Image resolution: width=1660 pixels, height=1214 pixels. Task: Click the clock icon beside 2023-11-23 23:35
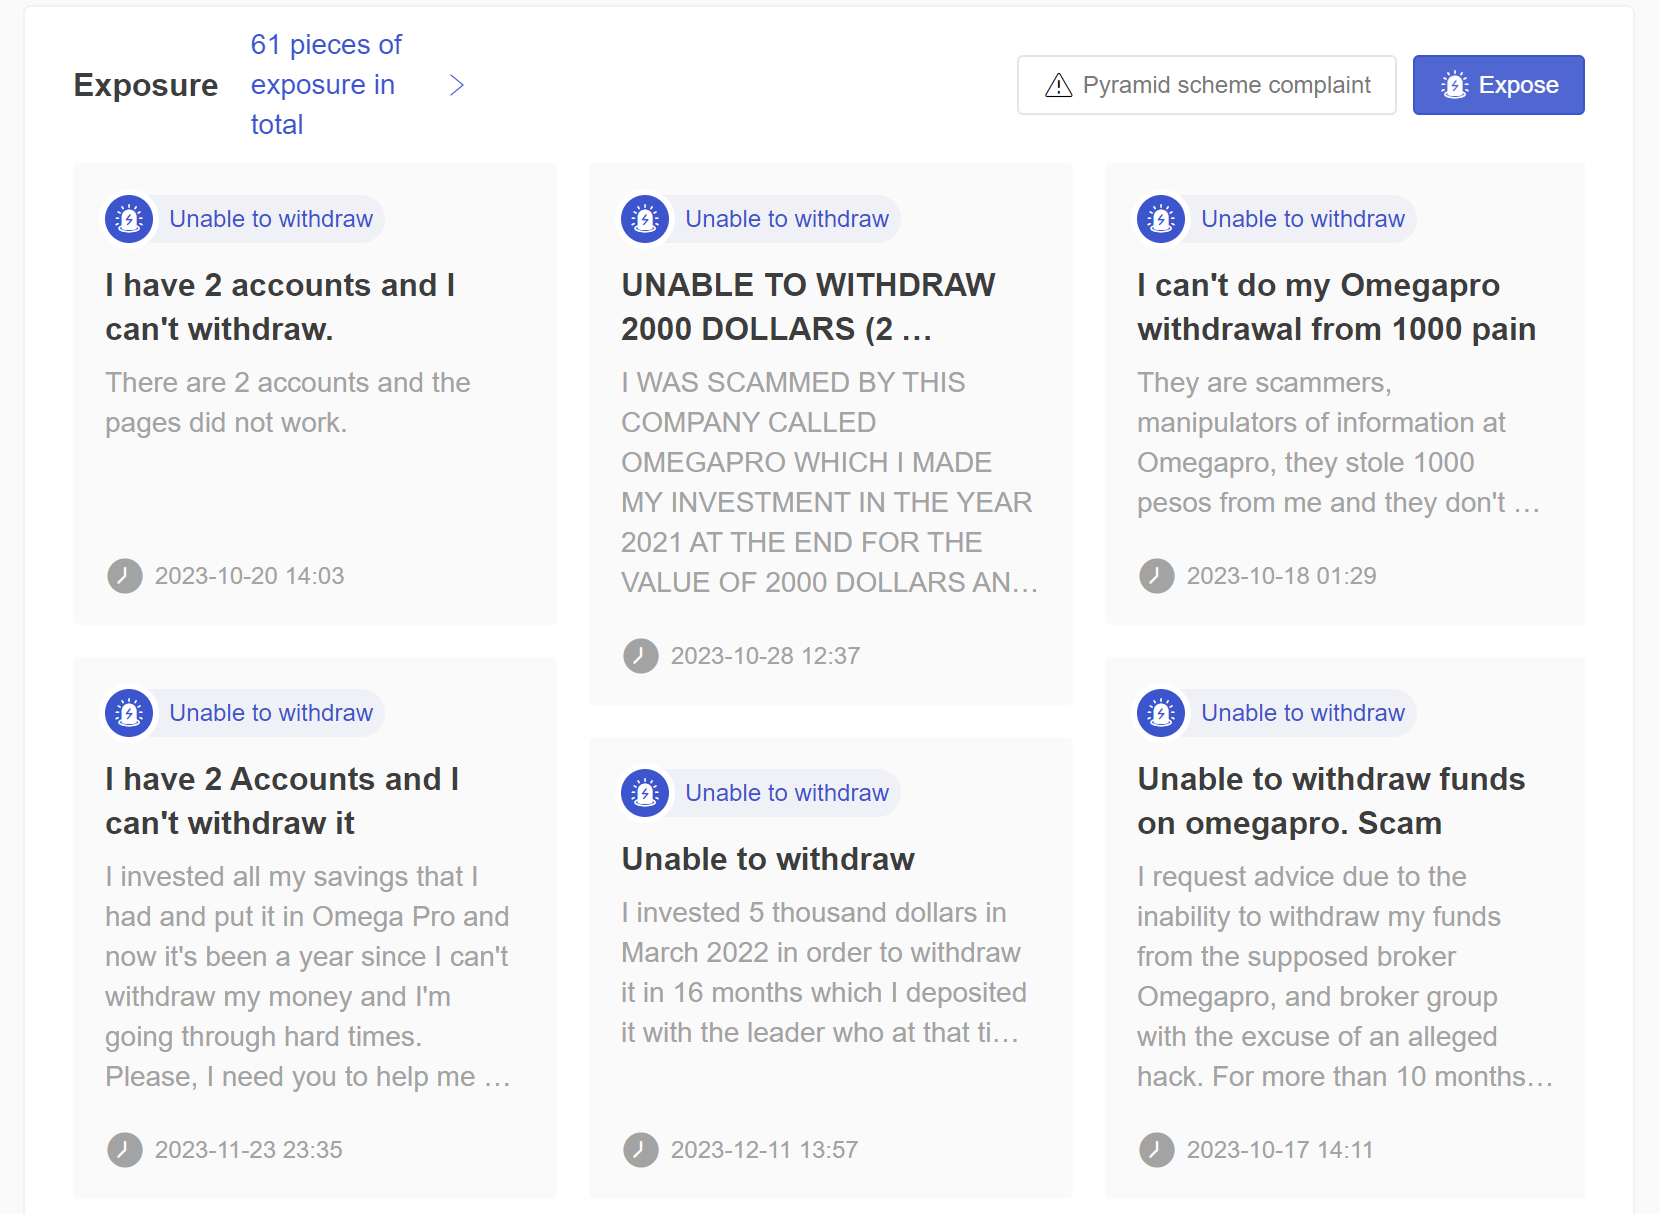[125, 1150]
